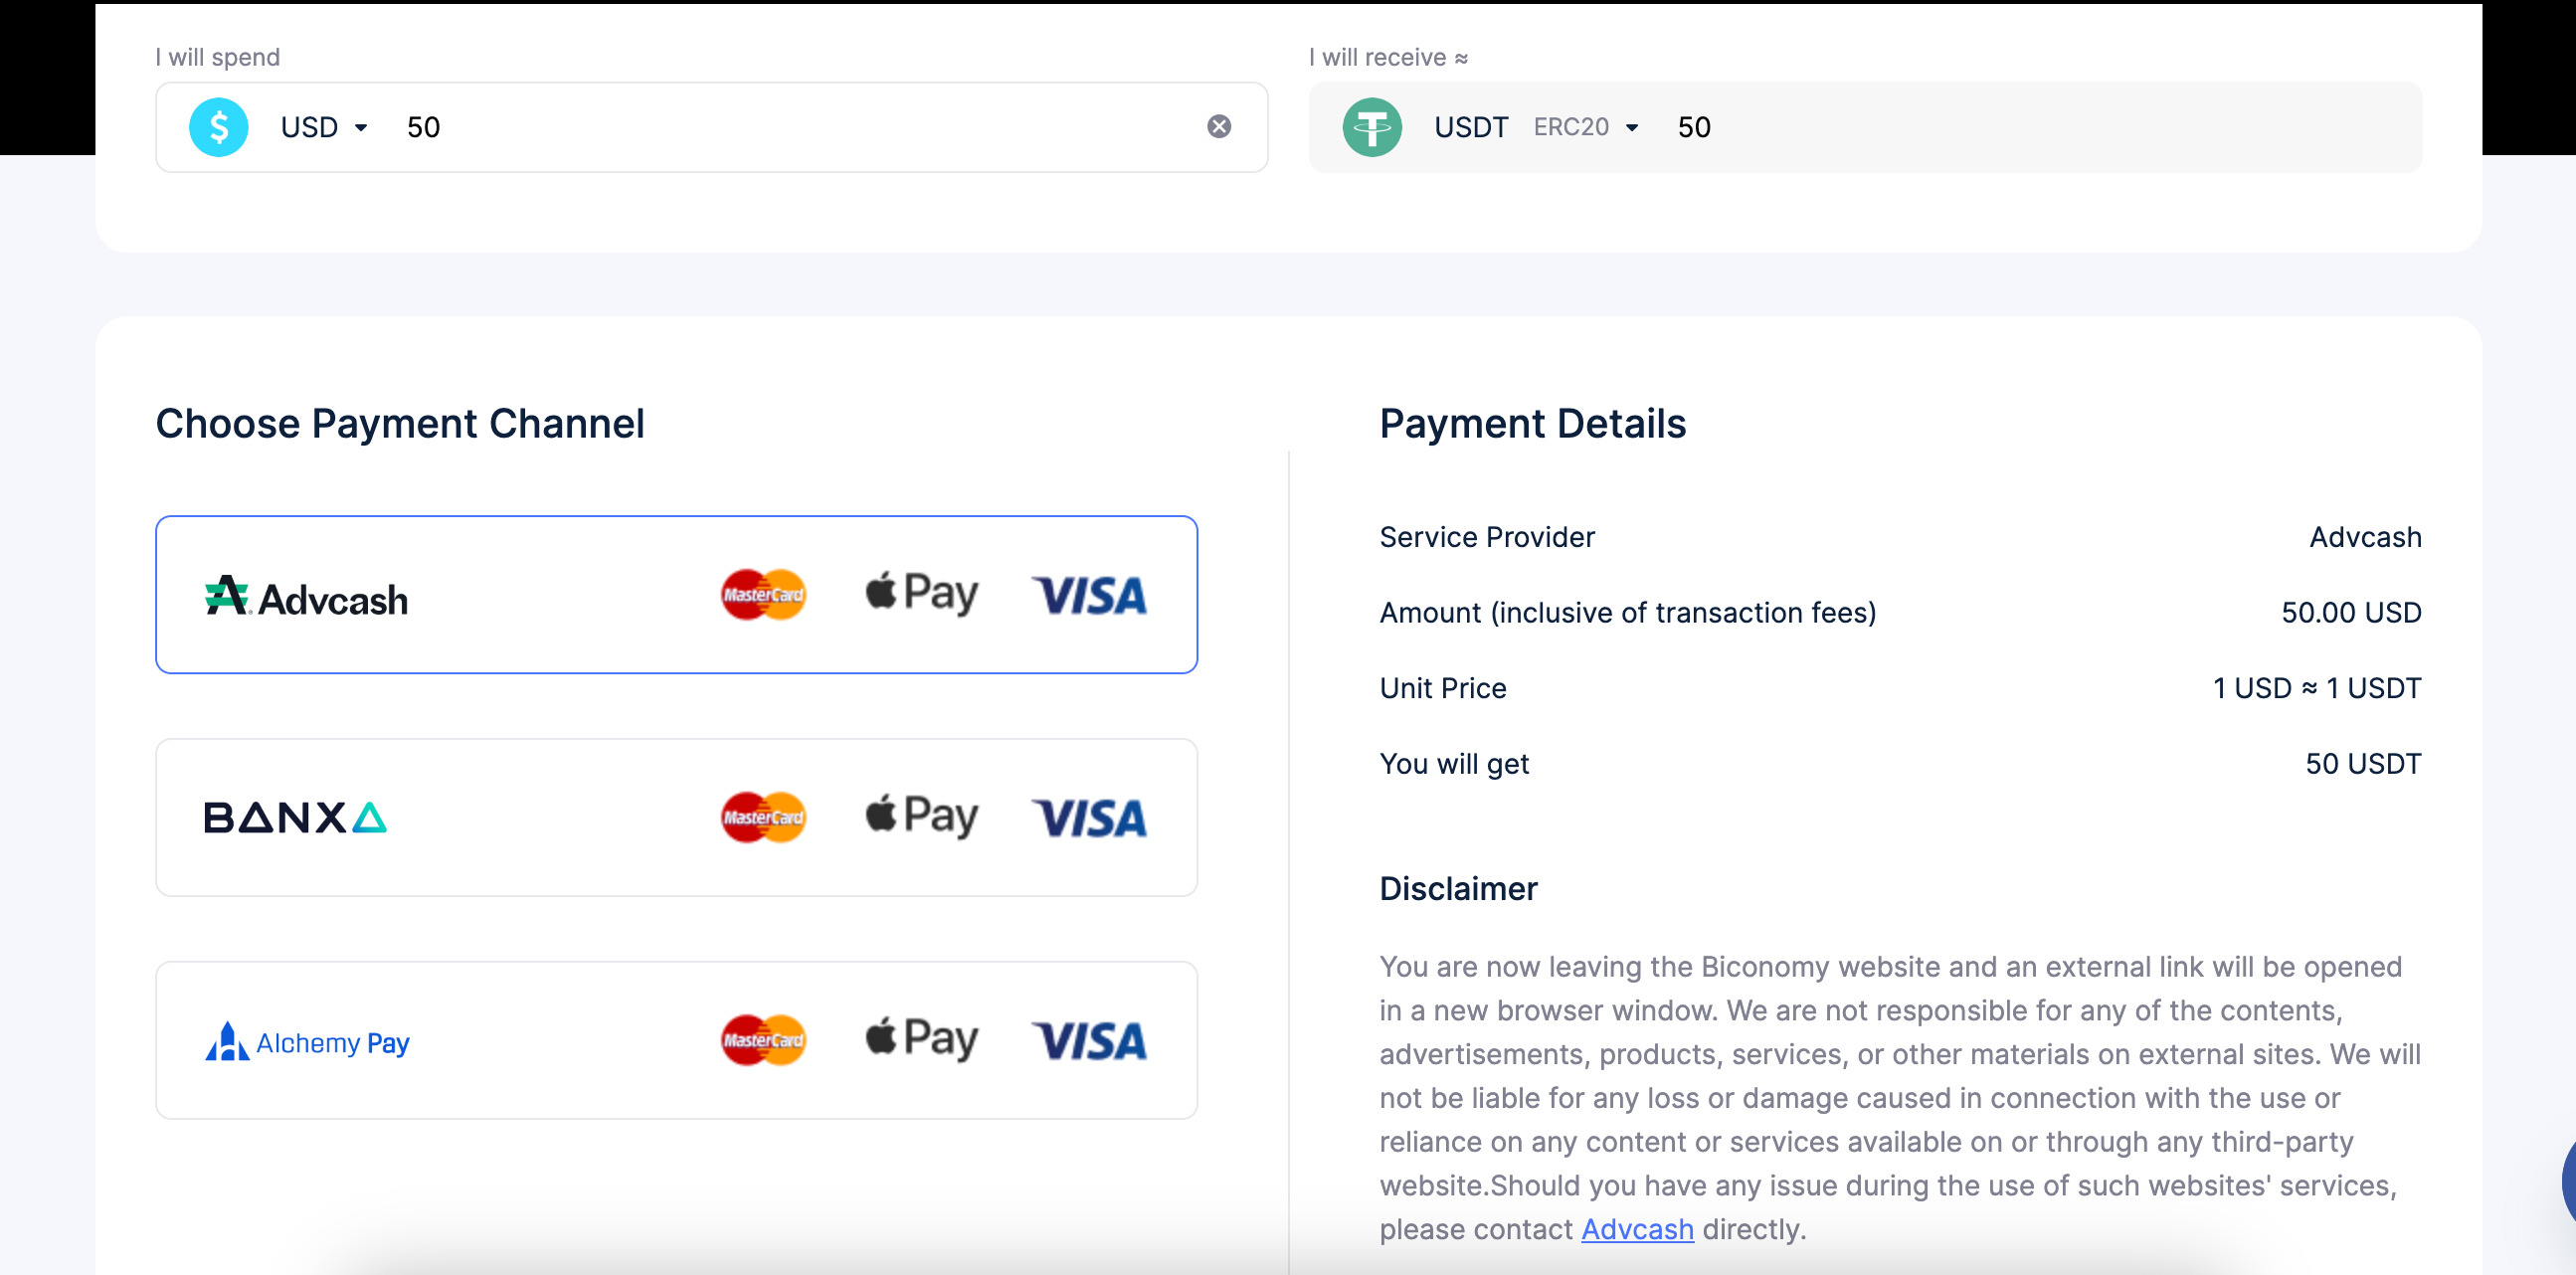Screen dimensions: 2576x1275
Task: Click the MasterCard icon in the Banxa row
Action: click(763, 818)
